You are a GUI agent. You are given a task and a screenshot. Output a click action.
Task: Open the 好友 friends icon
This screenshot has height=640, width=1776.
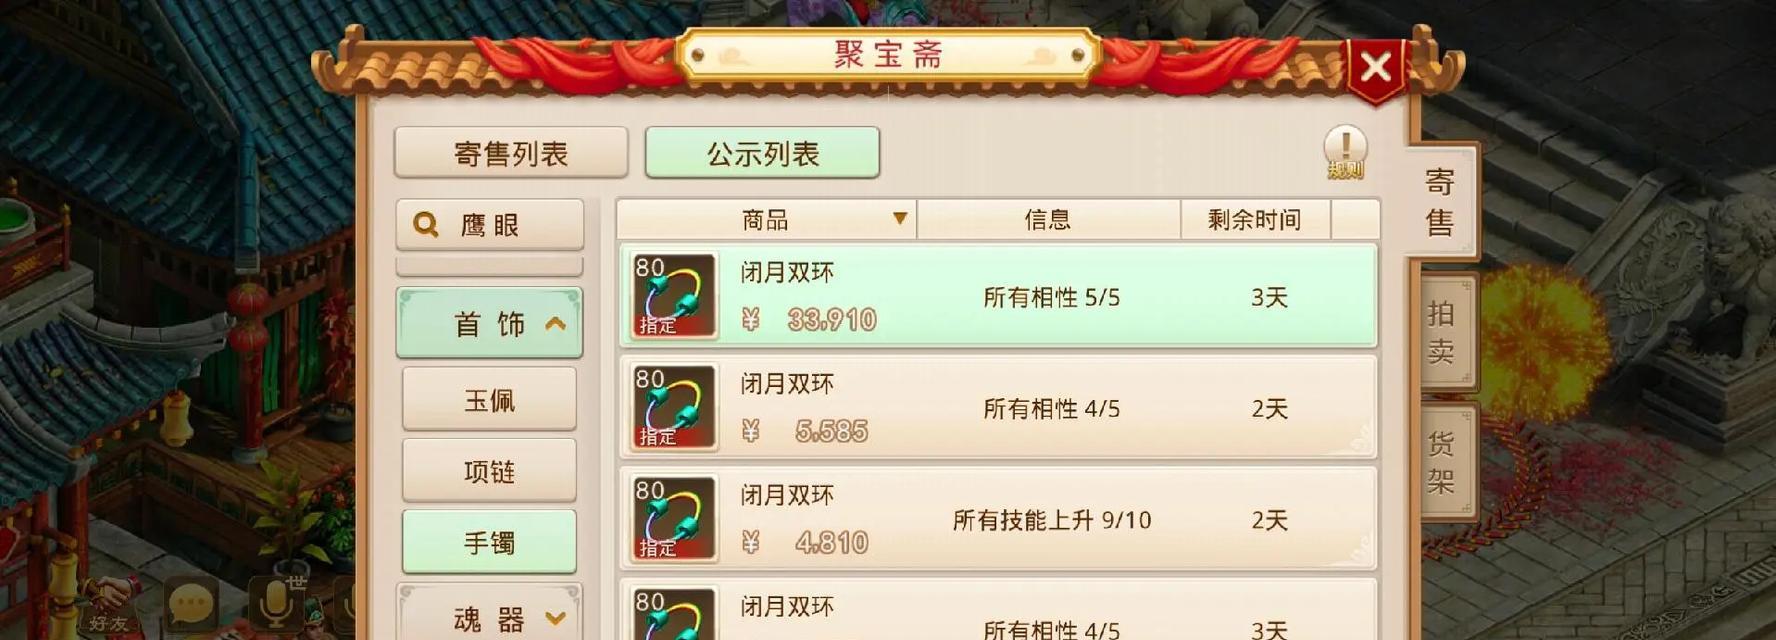[108, 606]
